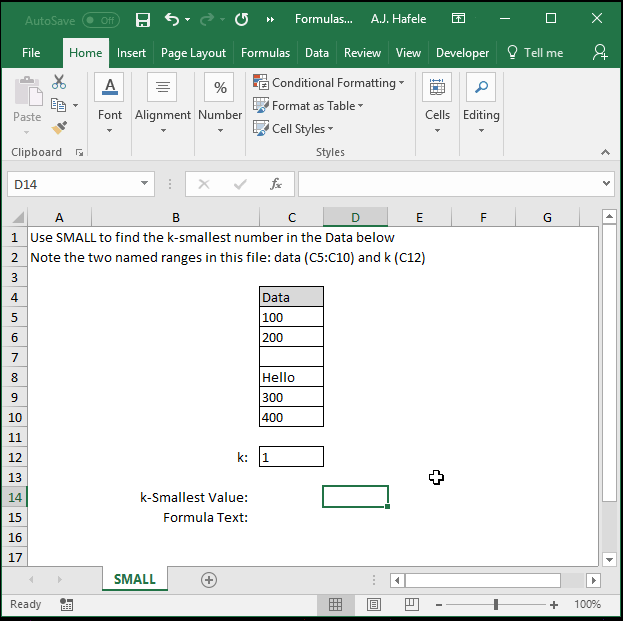This screenshot has height=621, width=623.
Task: Click zoom out minus button
Action: click(439, 605)
